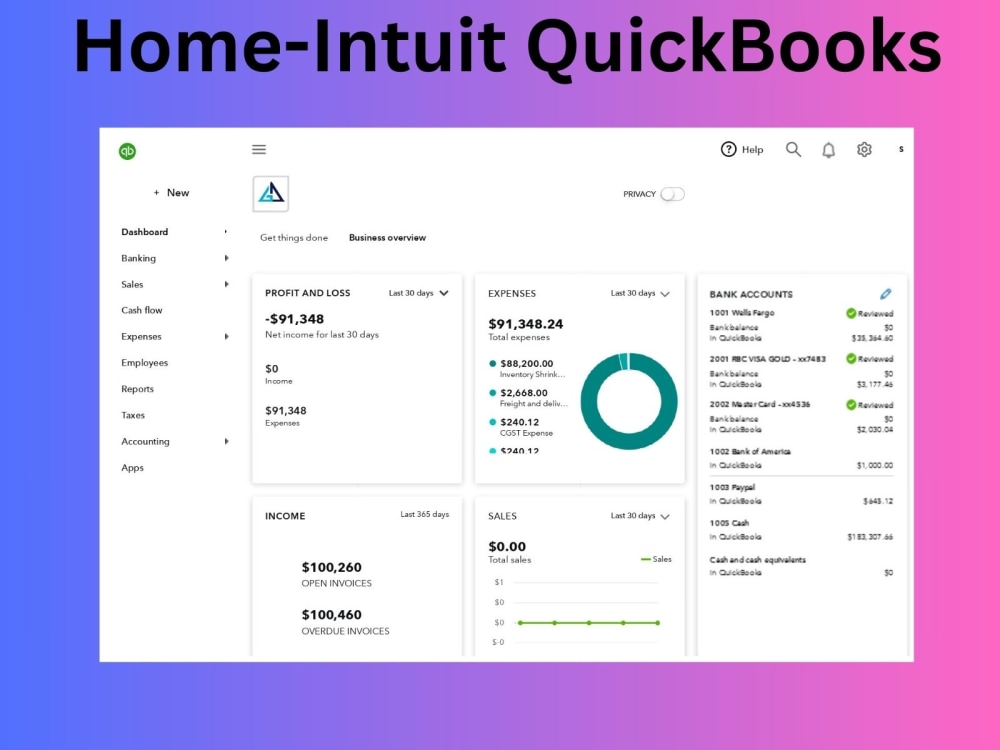1000x750 pixels.
Task: Toggle the Privacy switch
Action: (671, 194)
